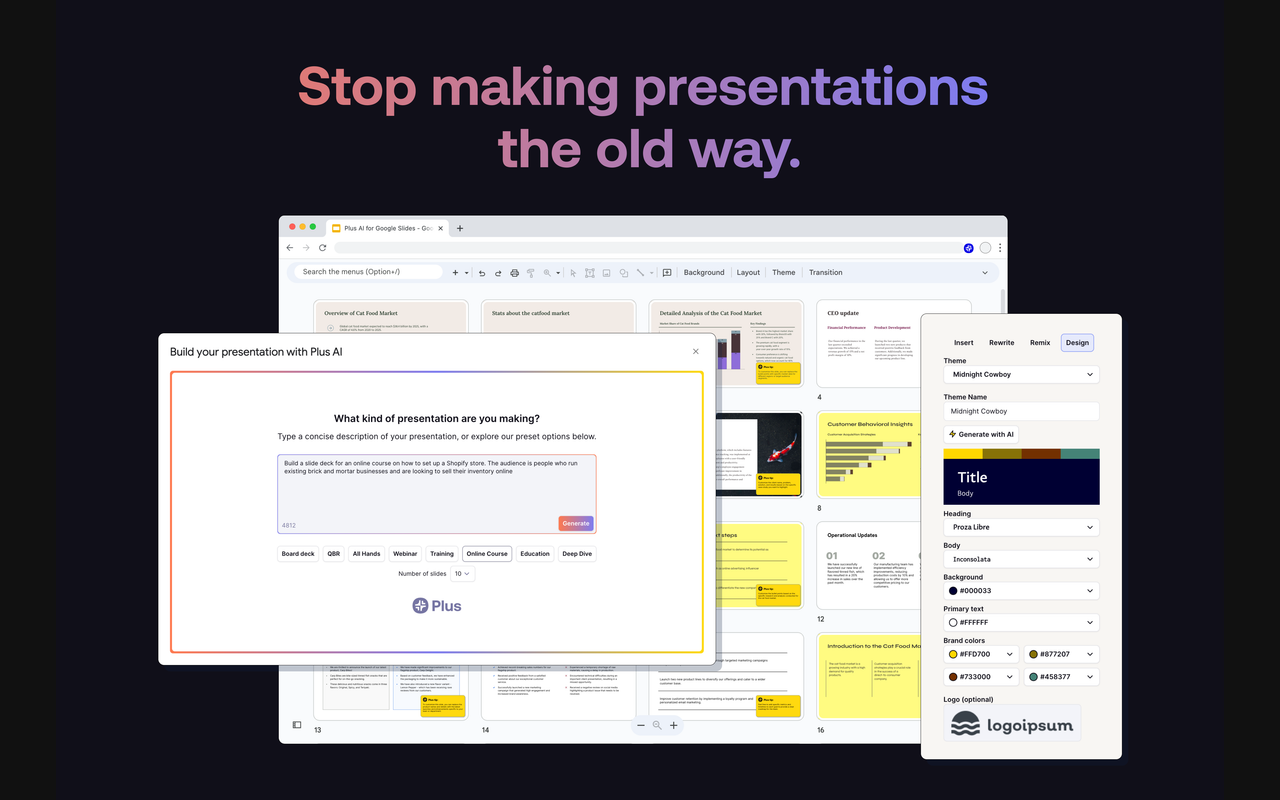The height and width of the screenshot is (800, 1280).
Task: Reload the page with the refresh icon
Action: 322,247
